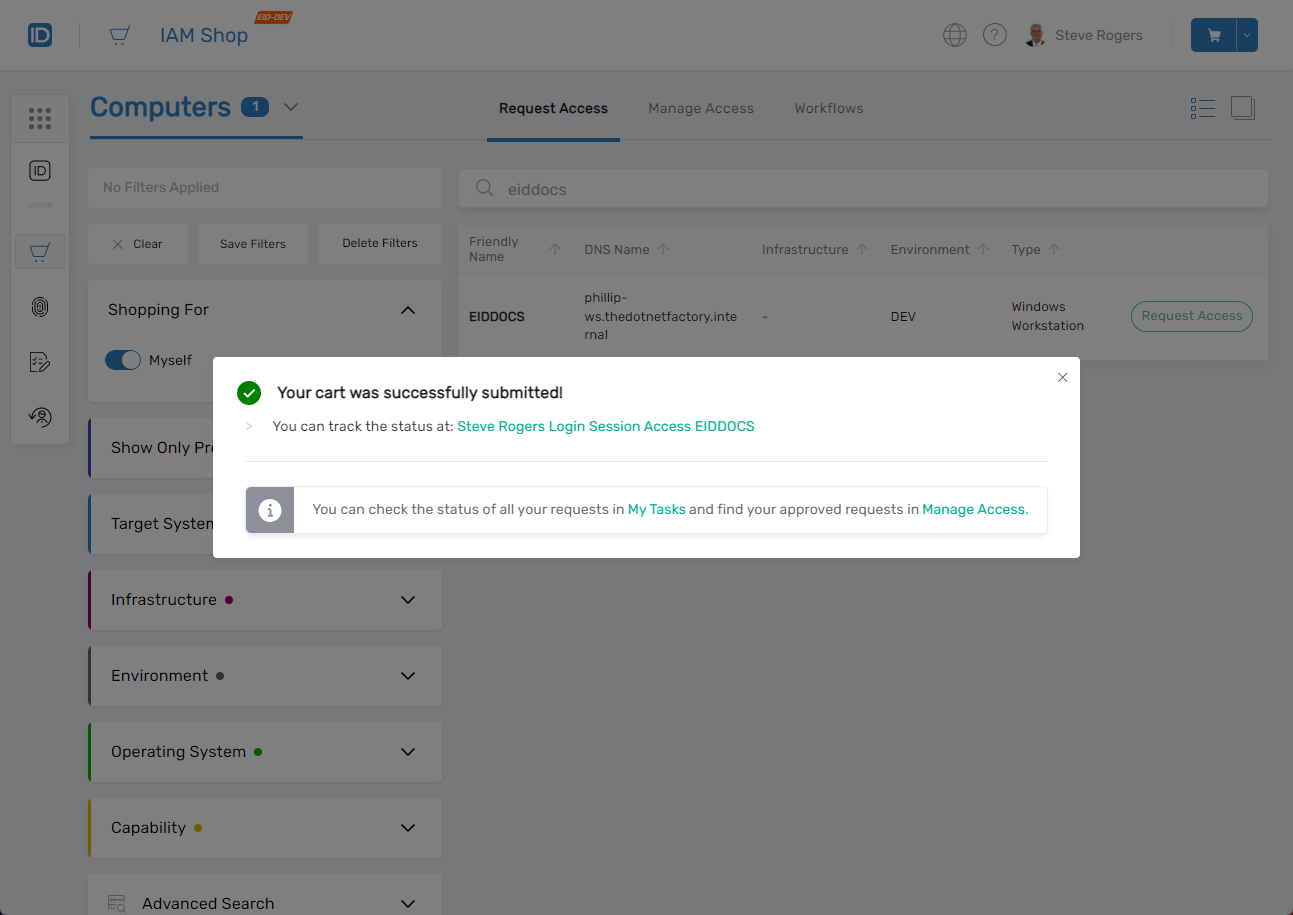1293x915 pixels.
Task: Click the shopping cart sidebar icon
Action: (x=40, y=252)
